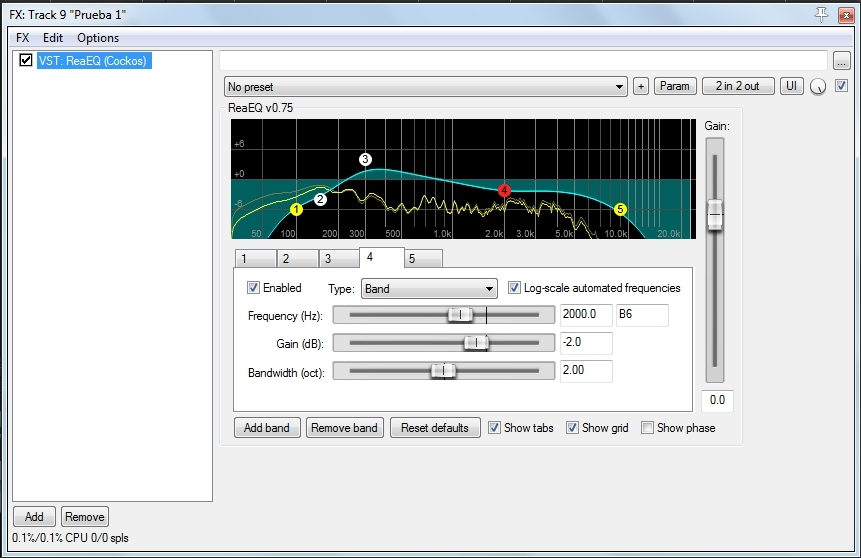
Task: Click the pin window icon in title bar
Action: (x=822, y=13)
